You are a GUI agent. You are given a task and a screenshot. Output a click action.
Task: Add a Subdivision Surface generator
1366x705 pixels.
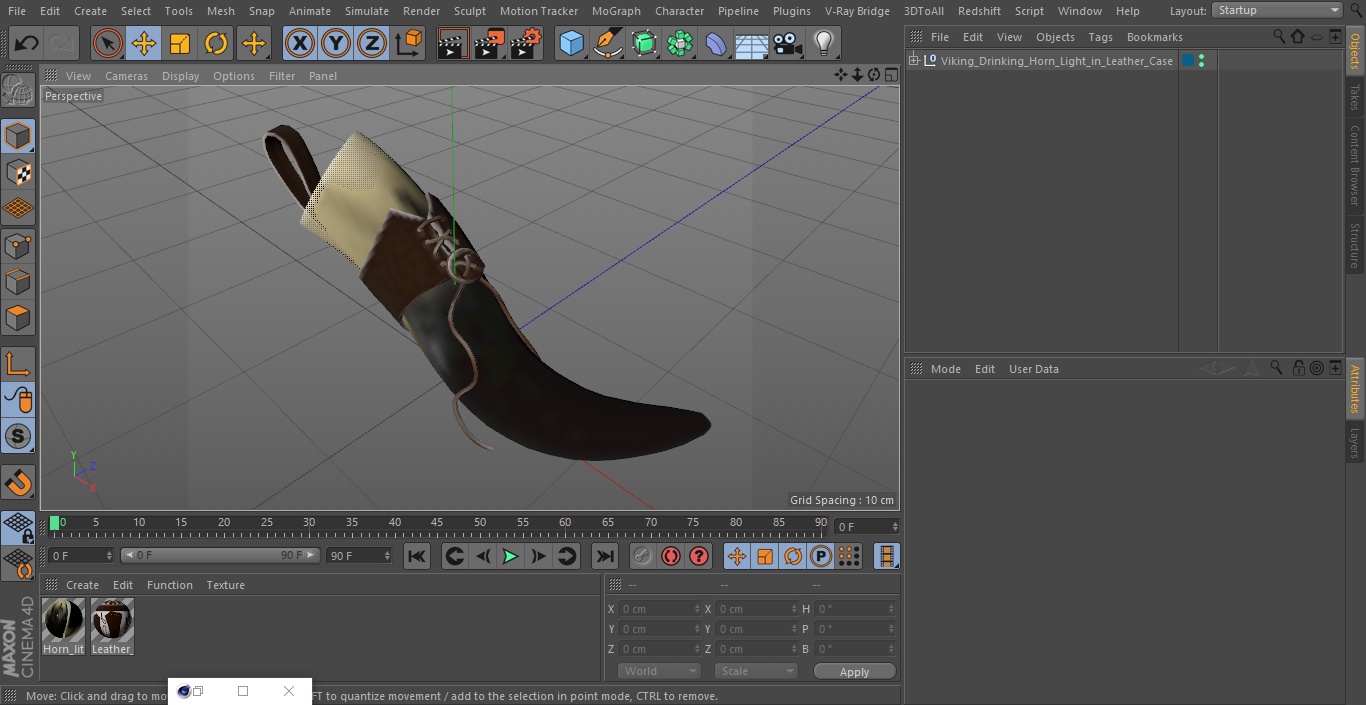coord(644,43)
